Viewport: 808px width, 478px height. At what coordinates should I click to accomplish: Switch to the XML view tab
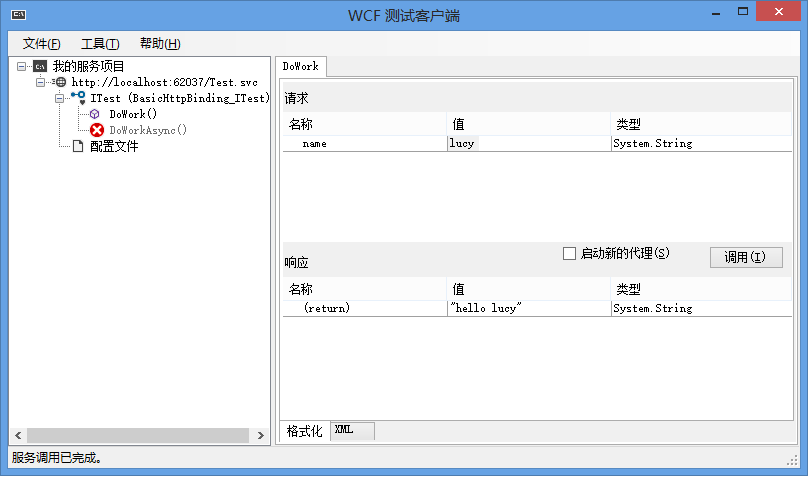344,430
